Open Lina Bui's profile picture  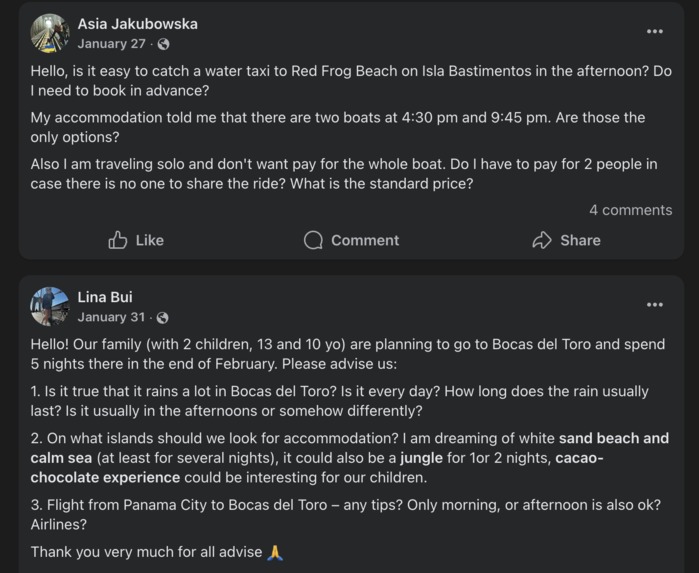click(x=49, y=306)
